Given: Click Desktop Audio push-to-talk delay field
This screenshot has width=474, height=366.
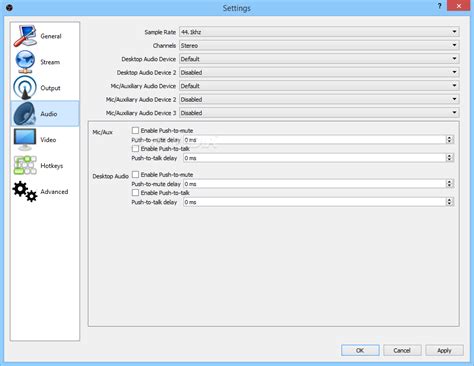Looking at the screenshot, I should point(314,202).
